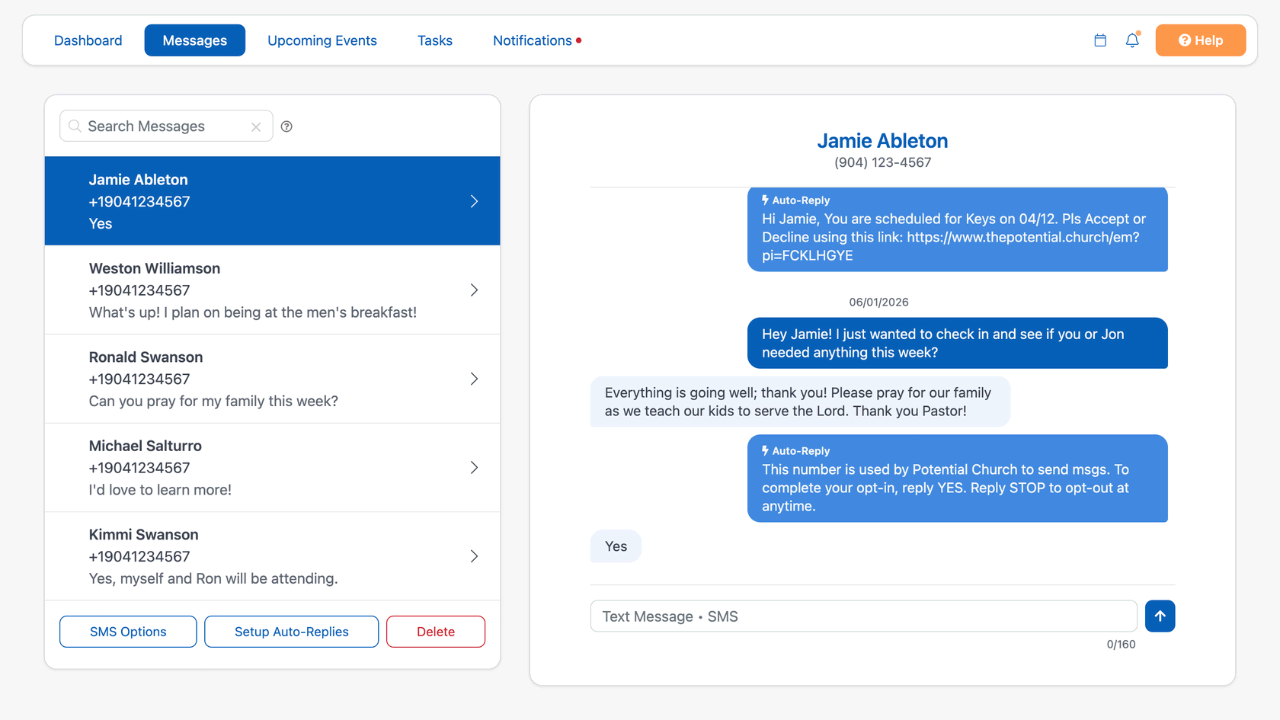Click preview "Yes, myself and Ron will be attending."
1280x720 pixels.
click(213, 578)
